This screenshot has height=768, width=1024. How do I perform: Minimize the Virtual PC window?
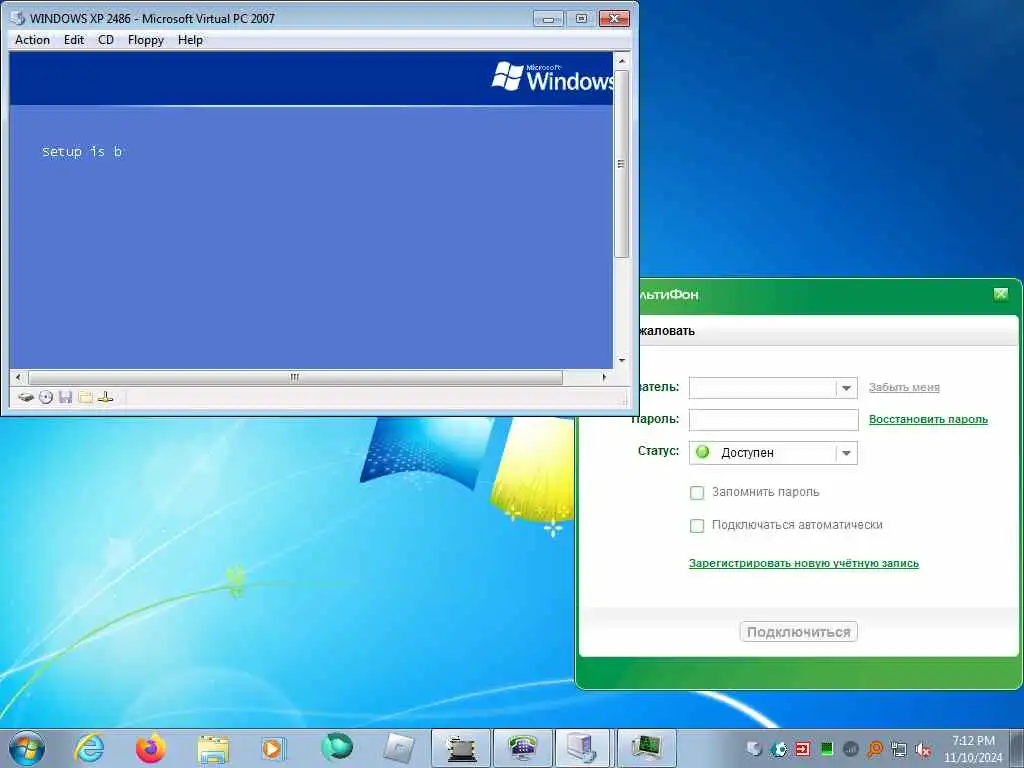548,19
